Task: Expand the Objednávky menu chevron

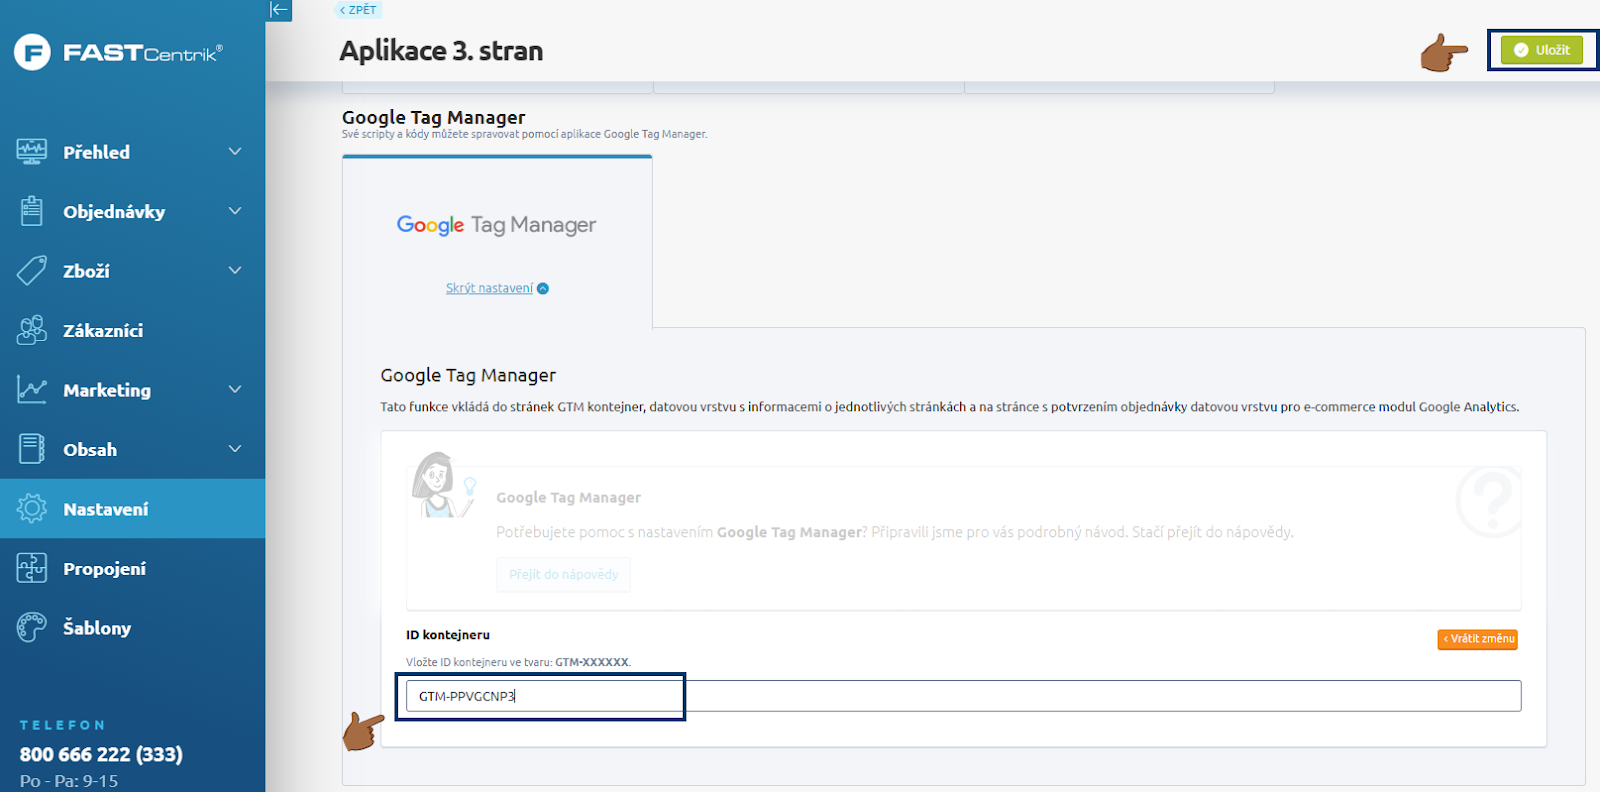Action: pyautogui.click(x=235, y=211)
